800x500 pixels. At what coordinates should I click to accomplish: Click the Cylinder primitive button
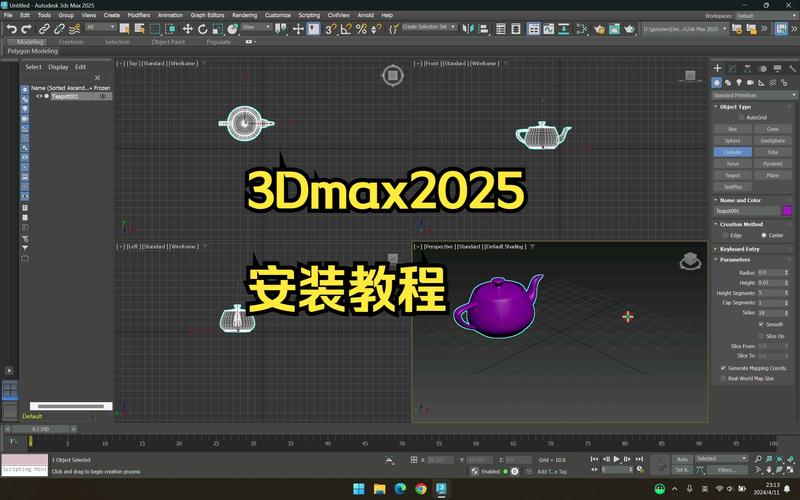coord(732,152)
